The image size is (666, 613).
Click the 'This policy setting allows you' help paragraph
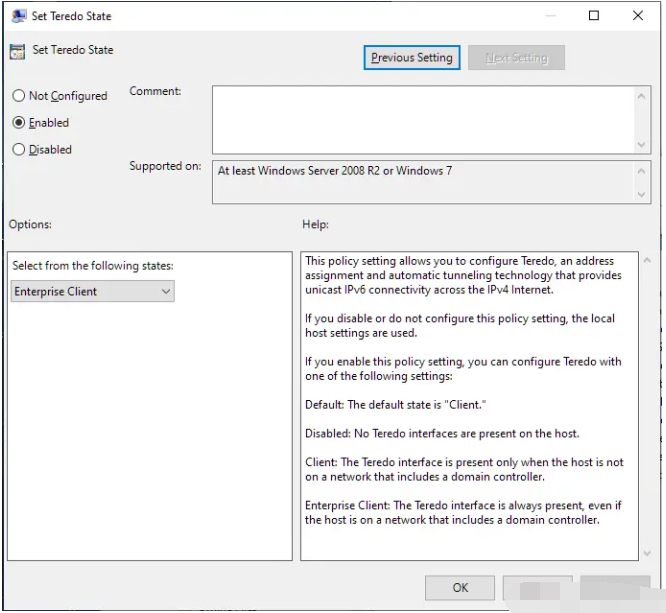coord(463,275)
